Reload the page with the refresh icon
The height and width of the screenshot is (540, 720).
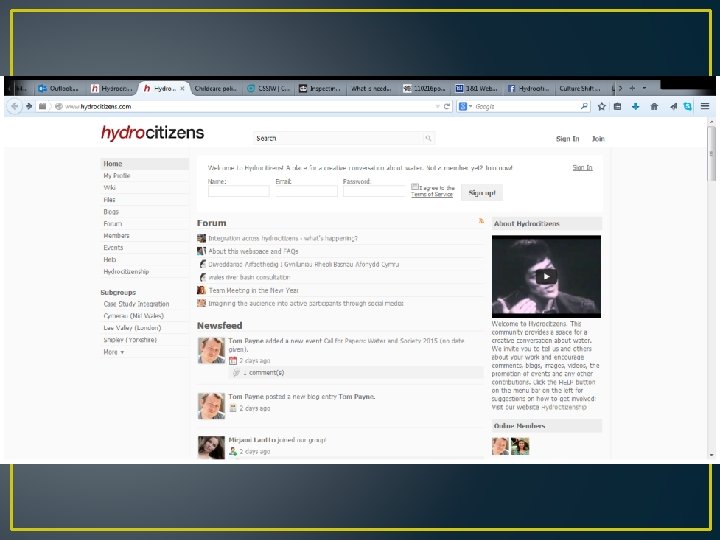[x=447, y=106]
